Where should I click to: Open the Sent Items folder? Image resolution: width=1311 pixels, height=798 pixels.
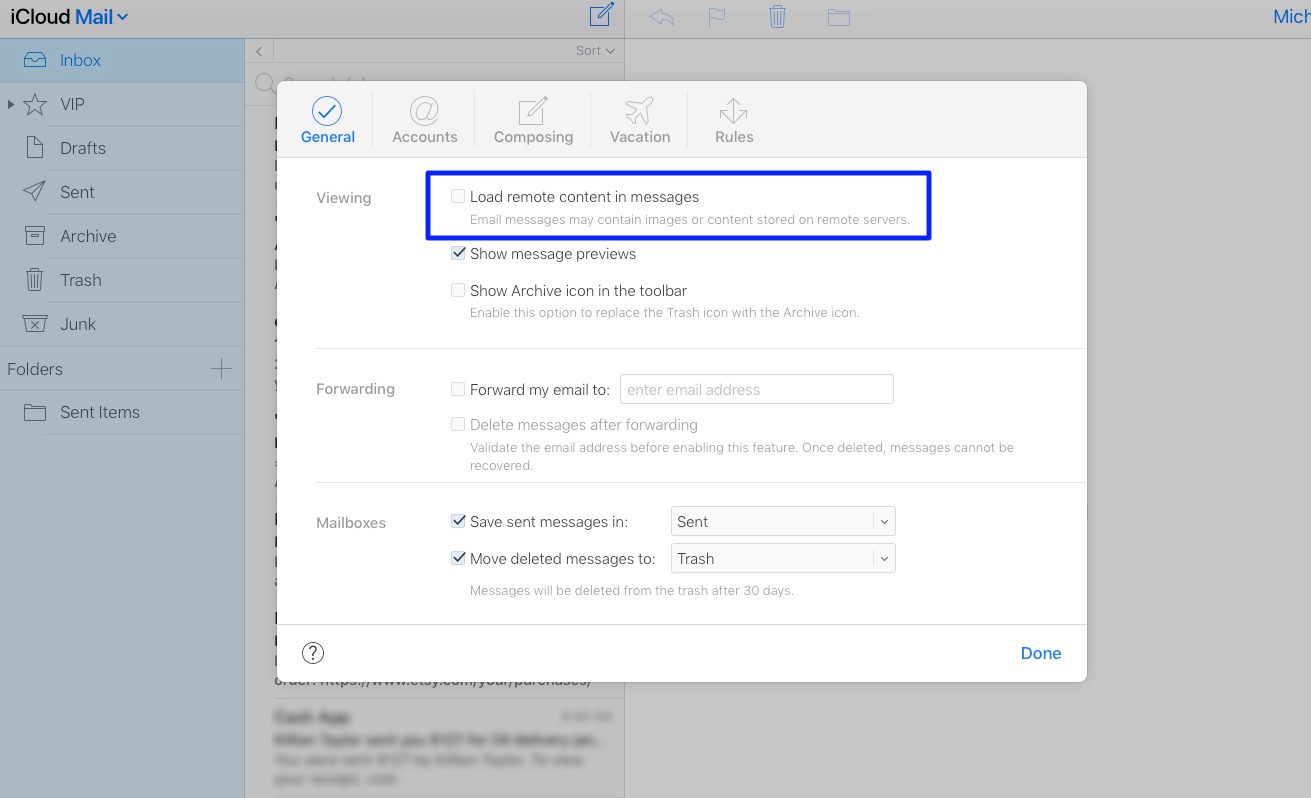pyautogui.click(x=122, y=412)
